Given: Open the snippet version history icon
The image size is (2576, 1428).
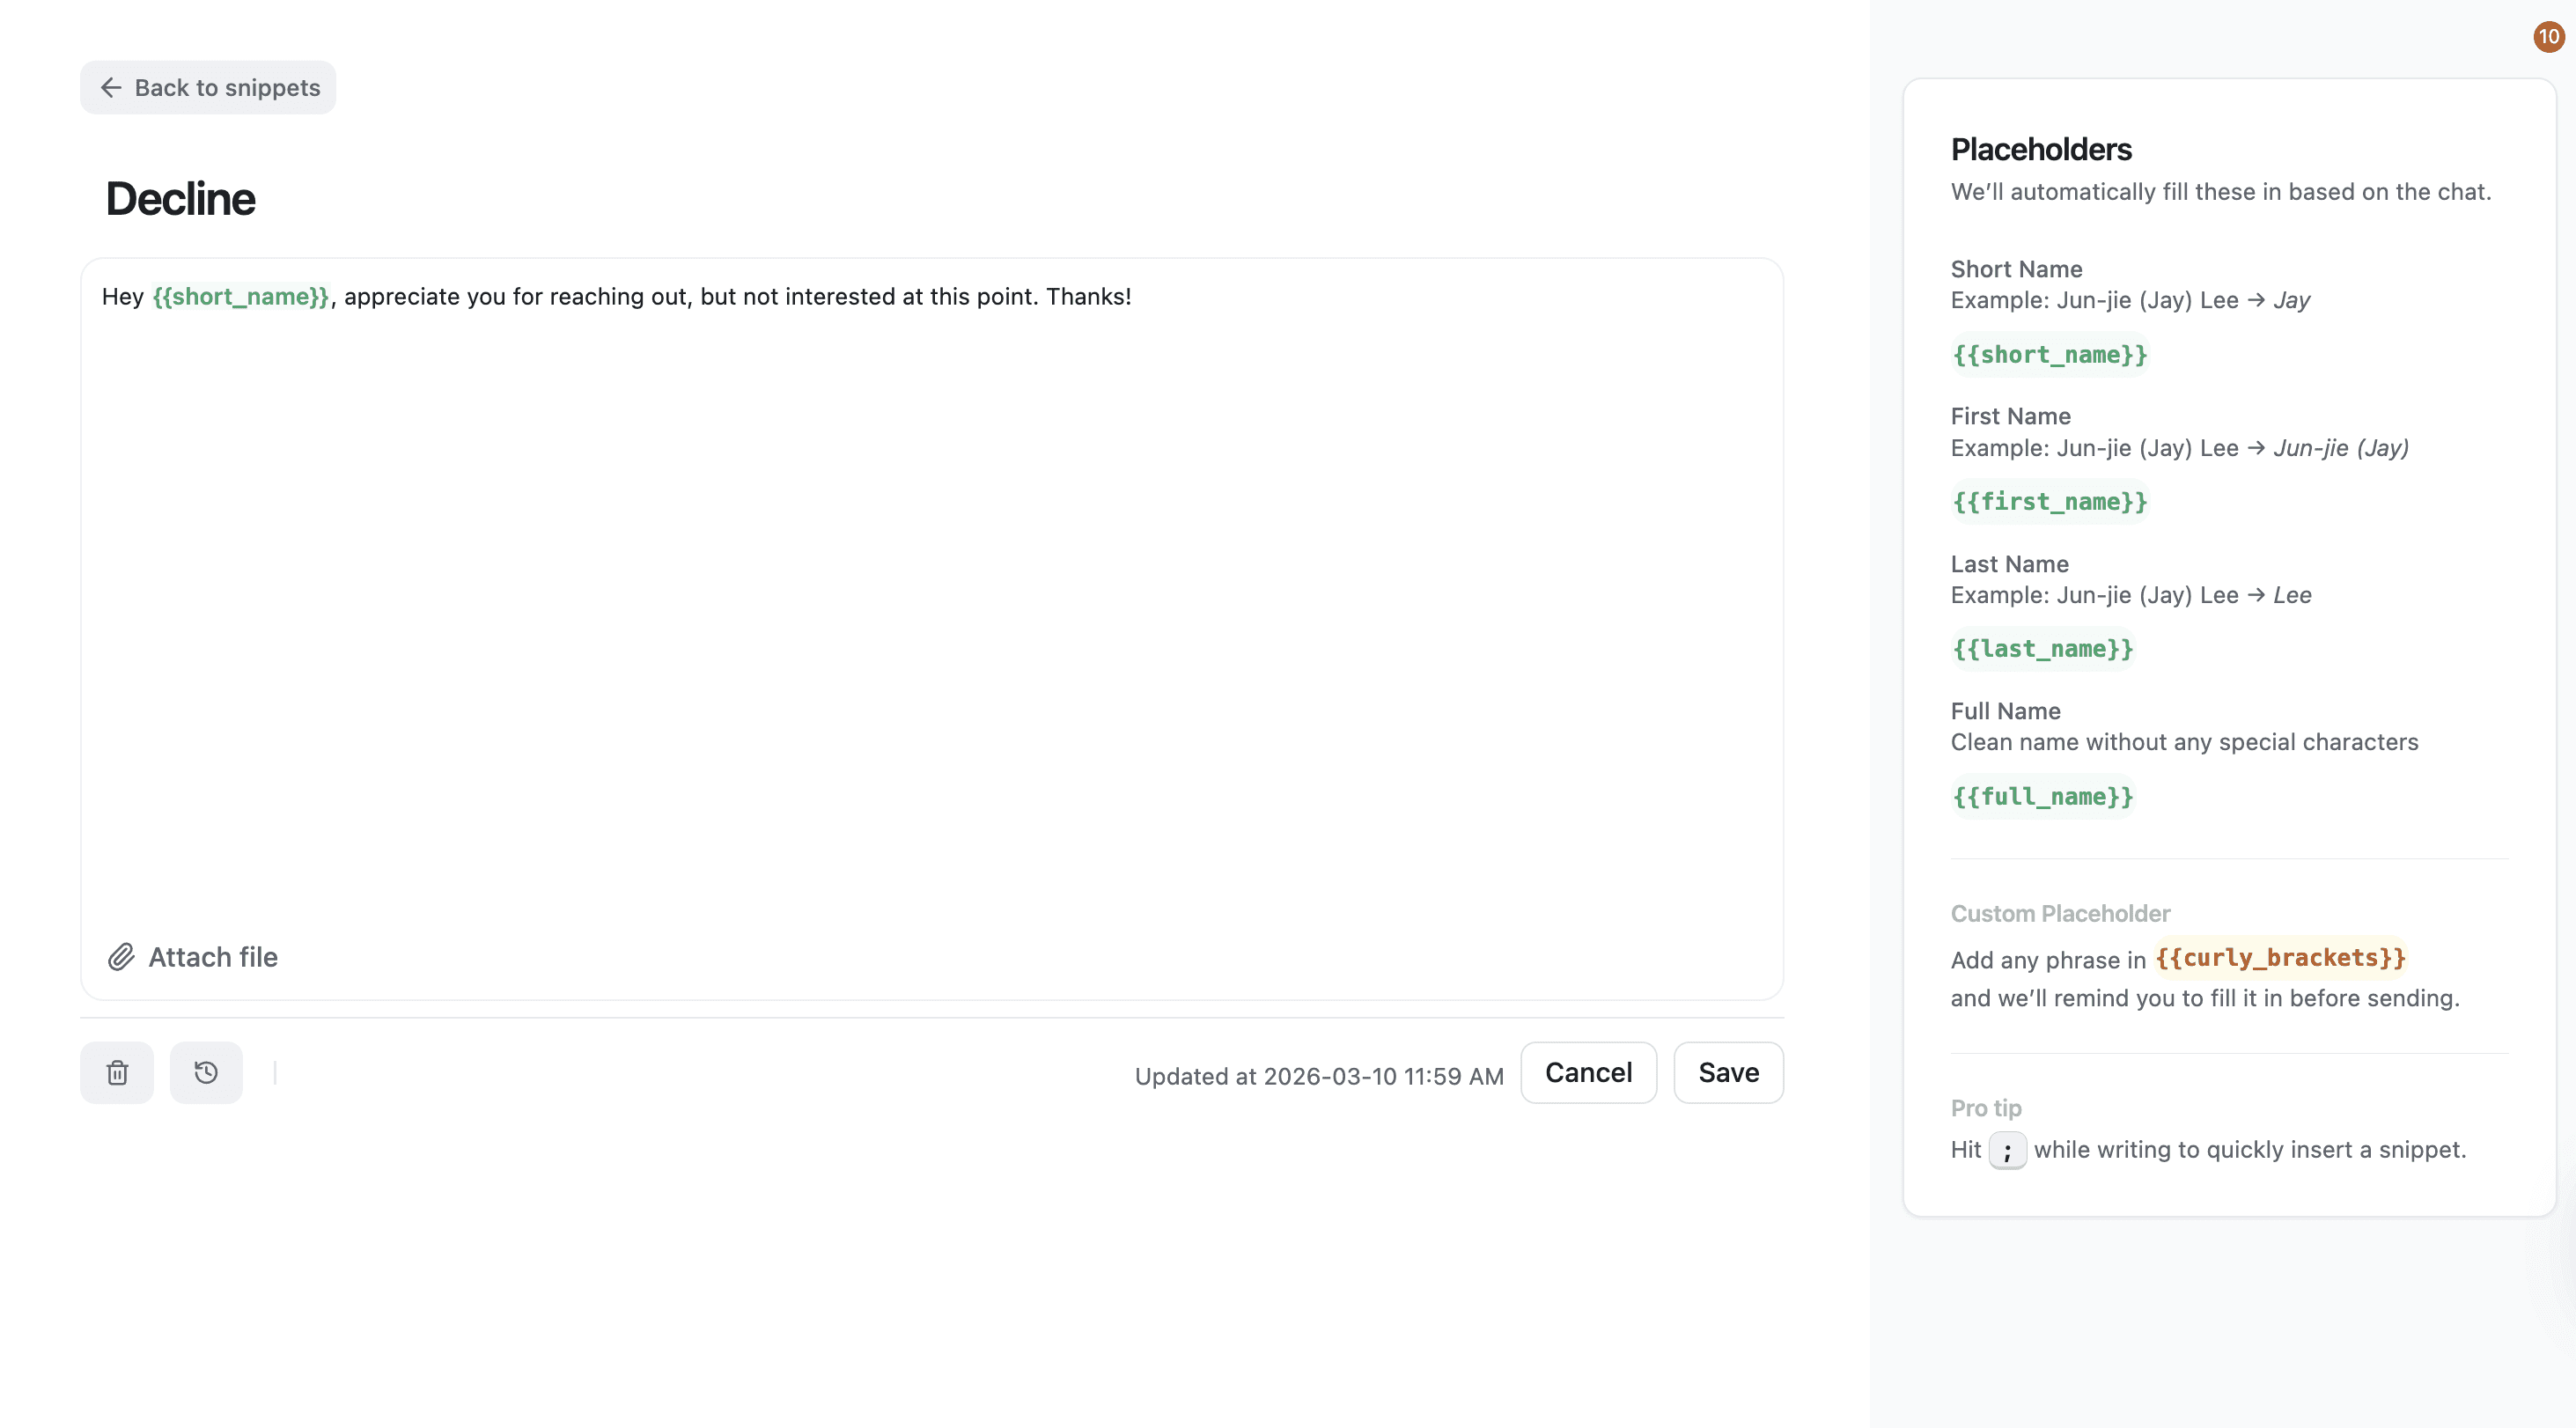Looking at the screenshot, I should tap(206, 1072).
